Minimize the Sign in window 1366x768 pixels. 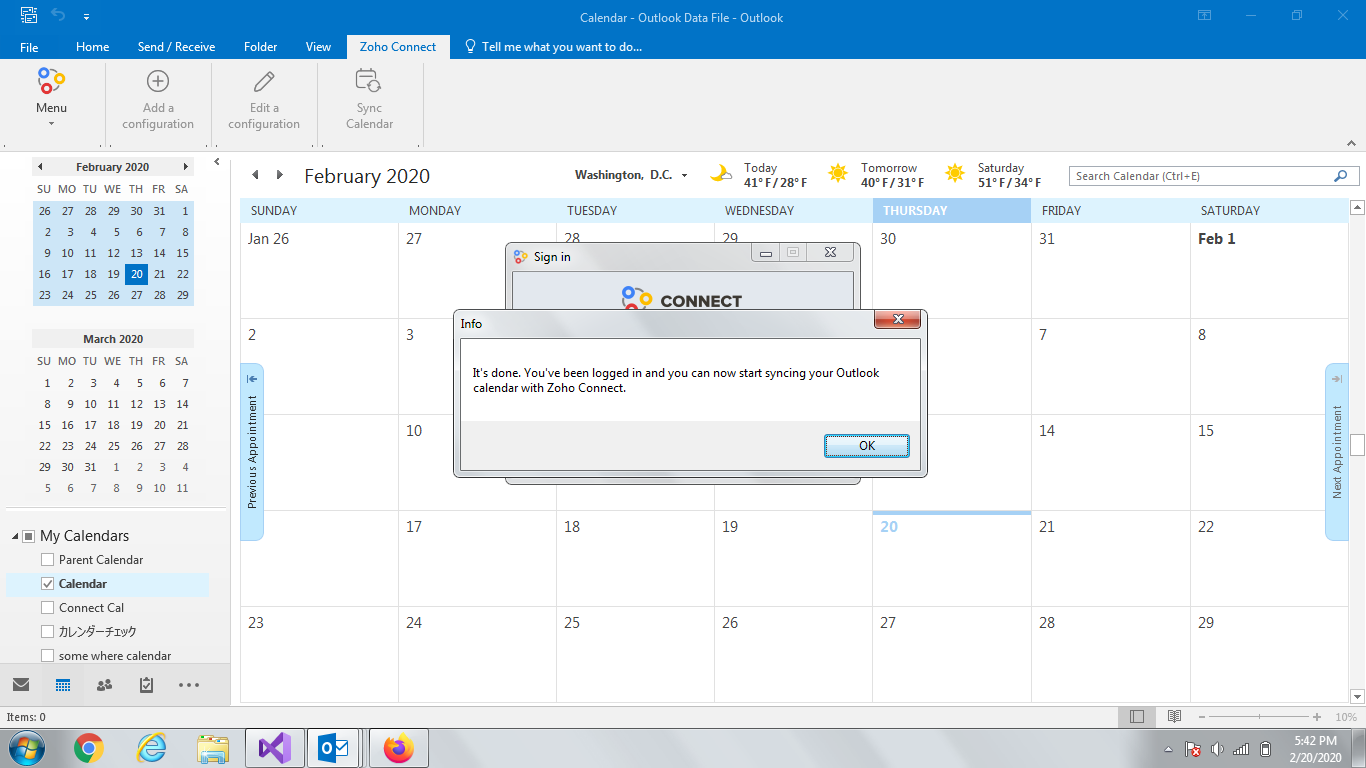(x=766, y=254)
